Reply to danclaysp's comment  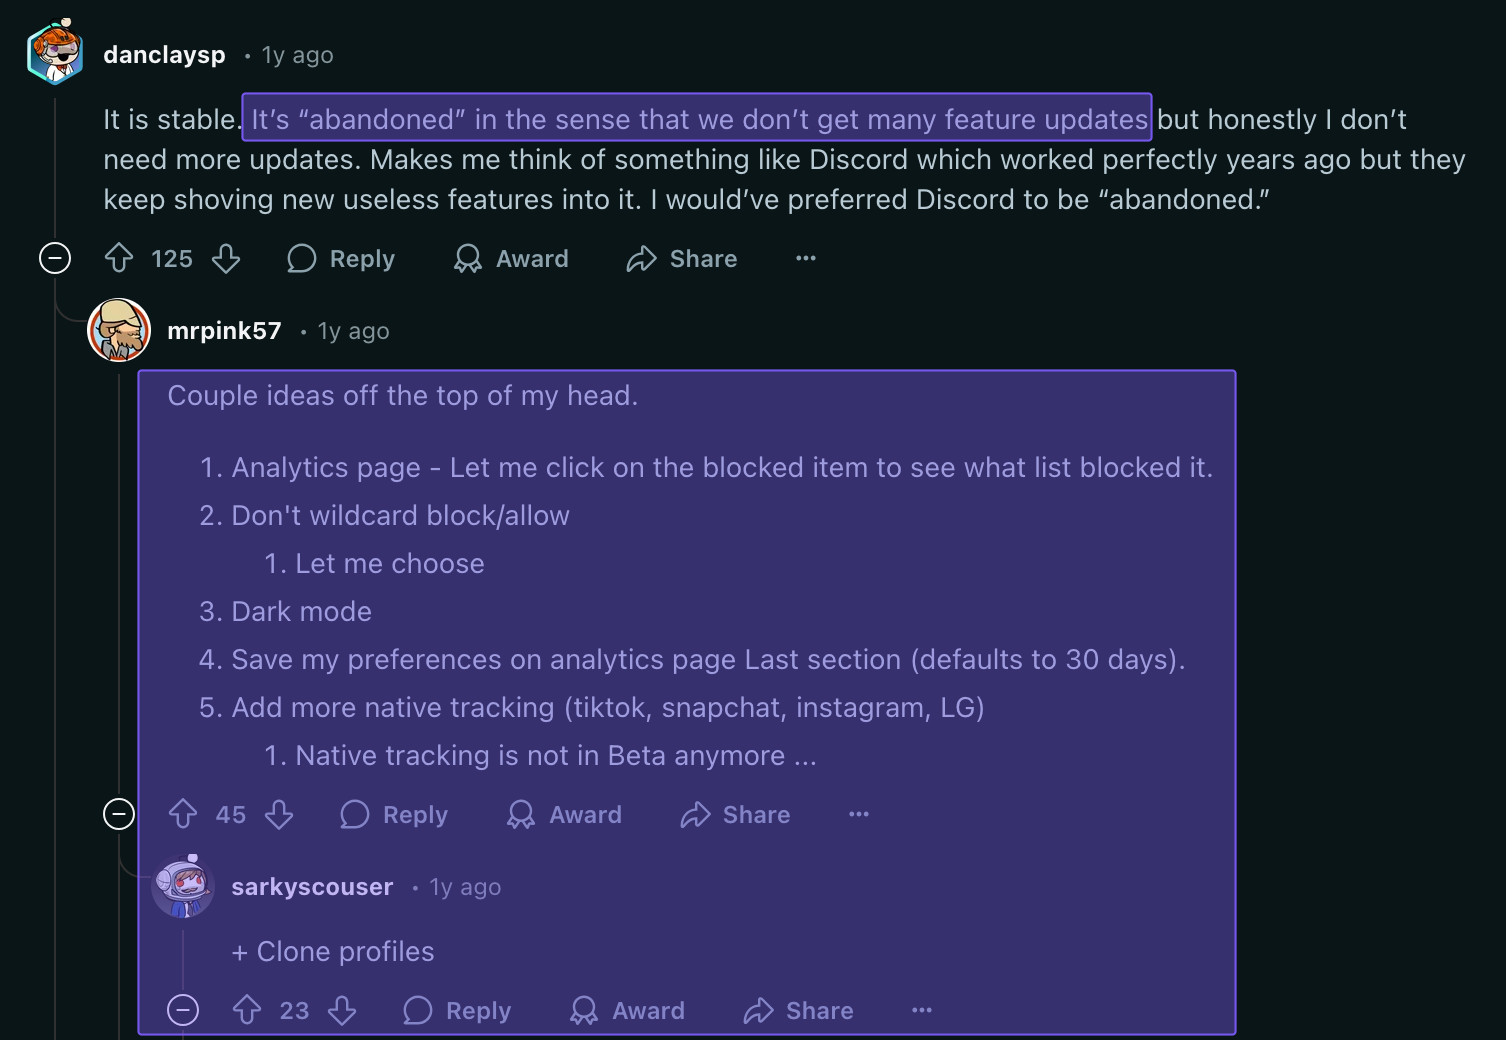pyautogui.click(x=342, y=259)
